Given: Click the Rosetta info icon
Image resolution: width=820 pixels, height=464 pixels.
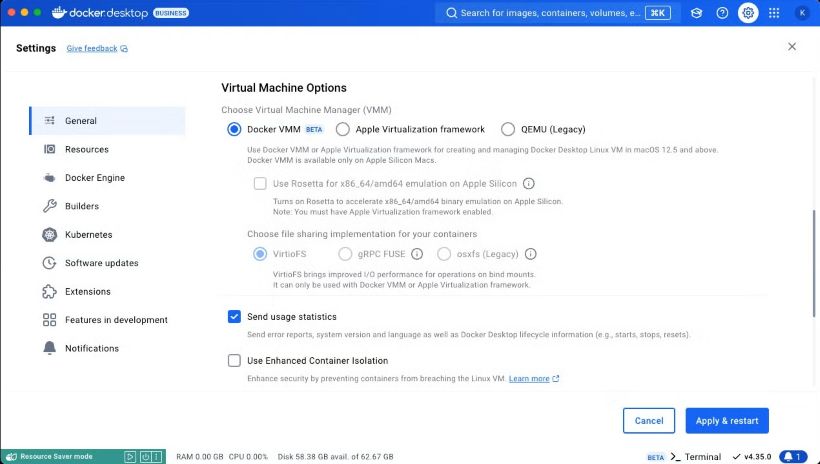Looking at the screenshot, I should (529, 184).
